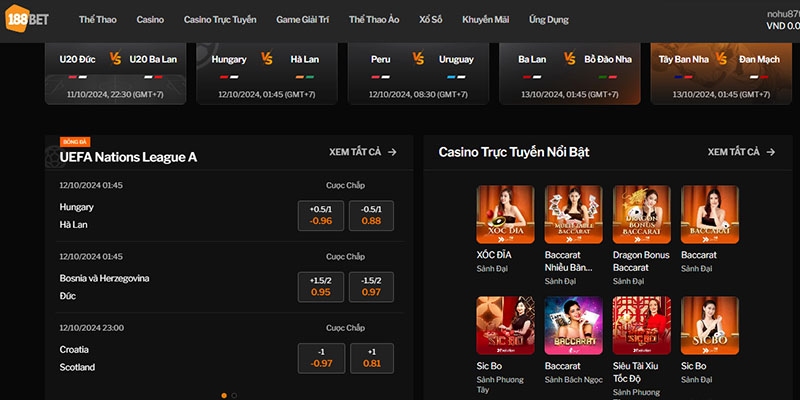
Task: Open the XÓC ĐĨA game thumbnail
Action: (x=505, y=214)
